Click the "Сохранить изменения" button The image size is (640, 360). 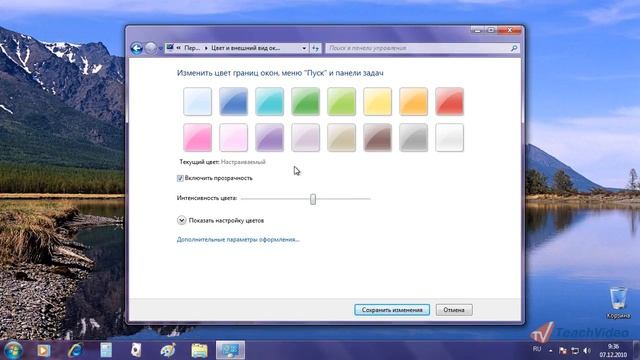click(392, 310)
